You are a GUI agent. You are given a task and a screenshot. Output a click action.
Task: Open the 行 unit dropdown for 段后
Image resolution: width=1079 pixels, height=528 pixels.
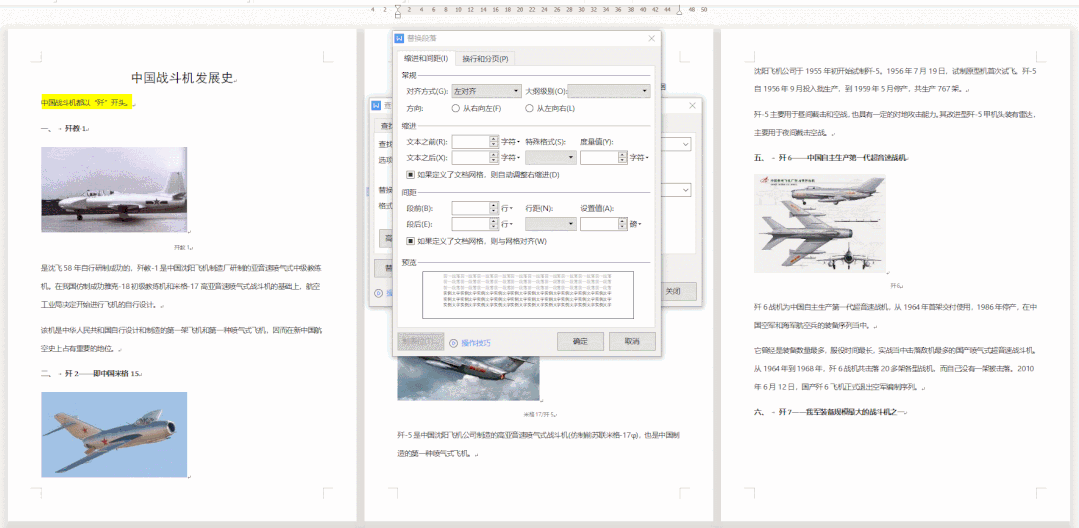pyautogui.click(x=507, y=224)
